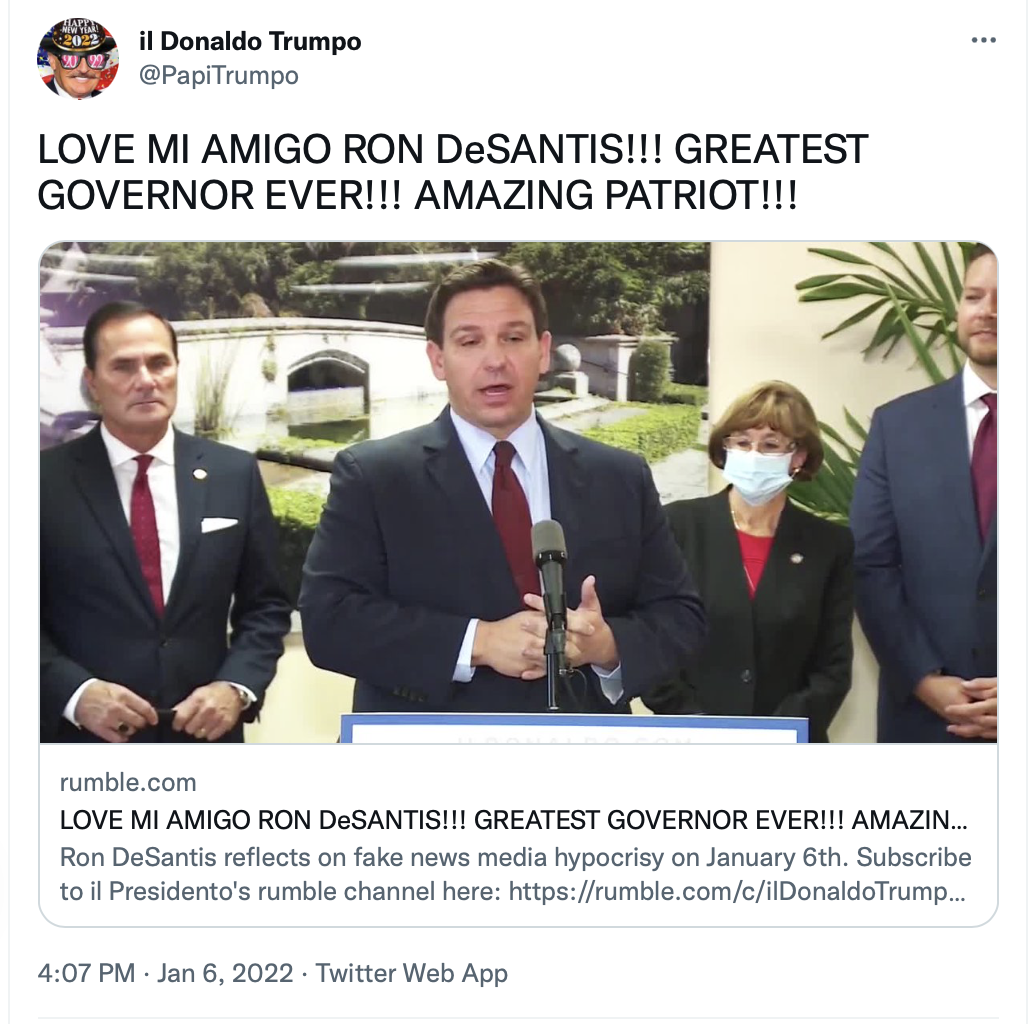Open the 4:07 PM timestamp link
The height and width of the screenshot is (1024, 1034).
tap(86, 973)
